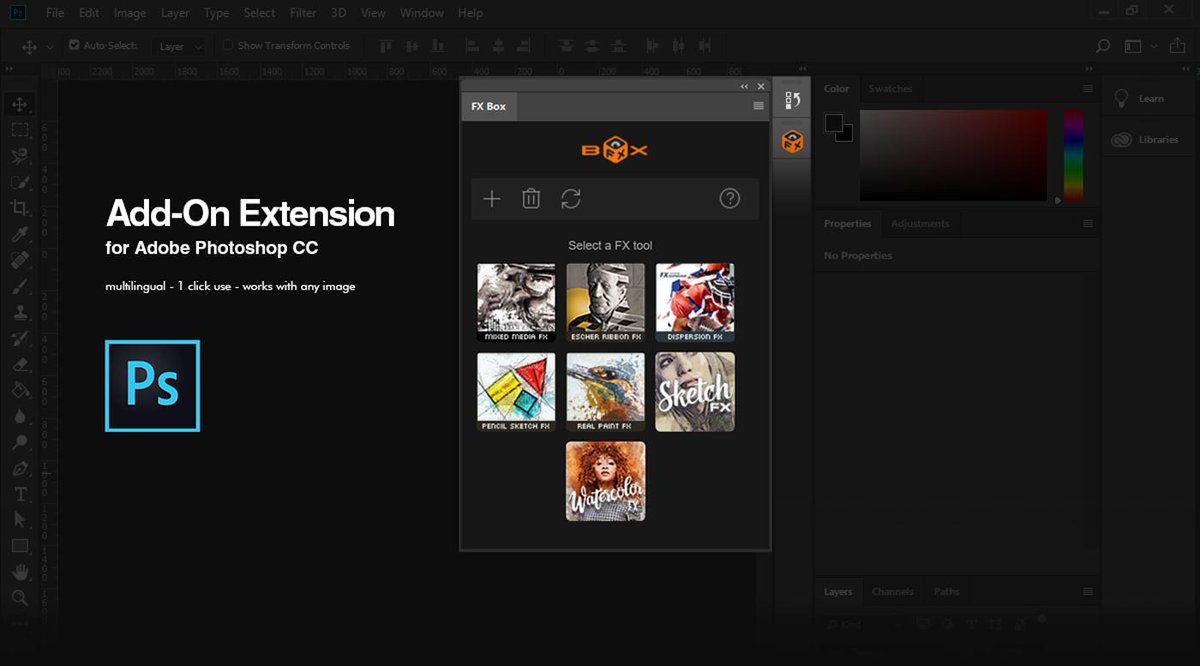Open the FX Box help question mark
1200x666 pixels.
(730, 198)
